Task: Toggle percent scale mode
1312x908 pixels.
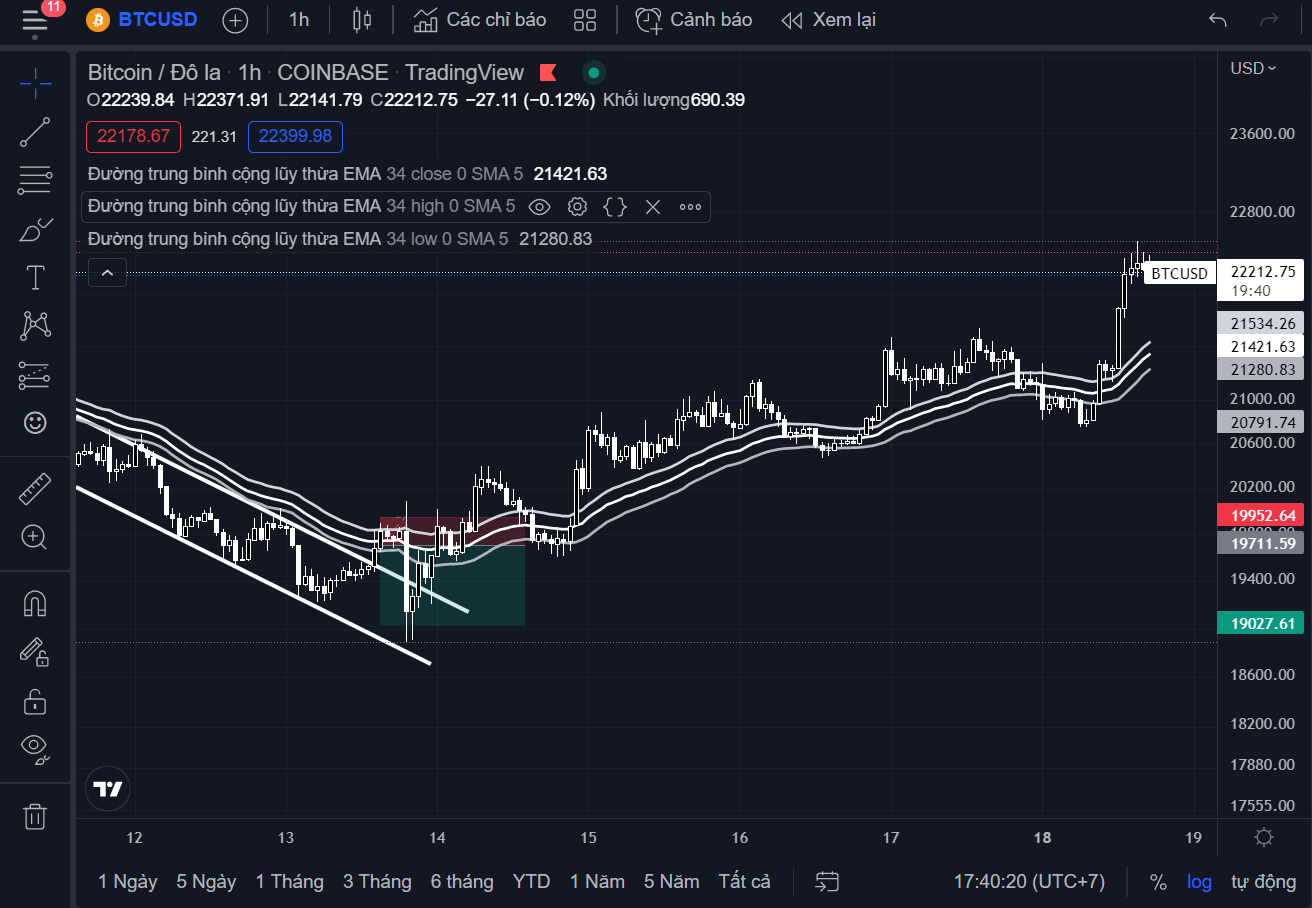Action: pyautogui.click(x=1158, y=881)
